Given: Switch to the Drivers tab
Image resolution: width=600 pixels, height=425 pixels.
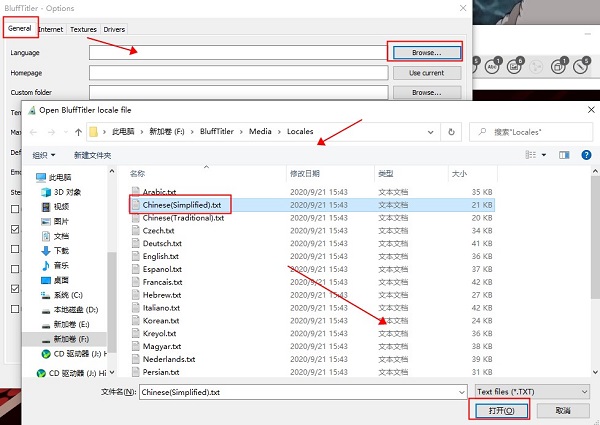Looking at the screenshot, I should pyautogui.click(x=115, y=30).
